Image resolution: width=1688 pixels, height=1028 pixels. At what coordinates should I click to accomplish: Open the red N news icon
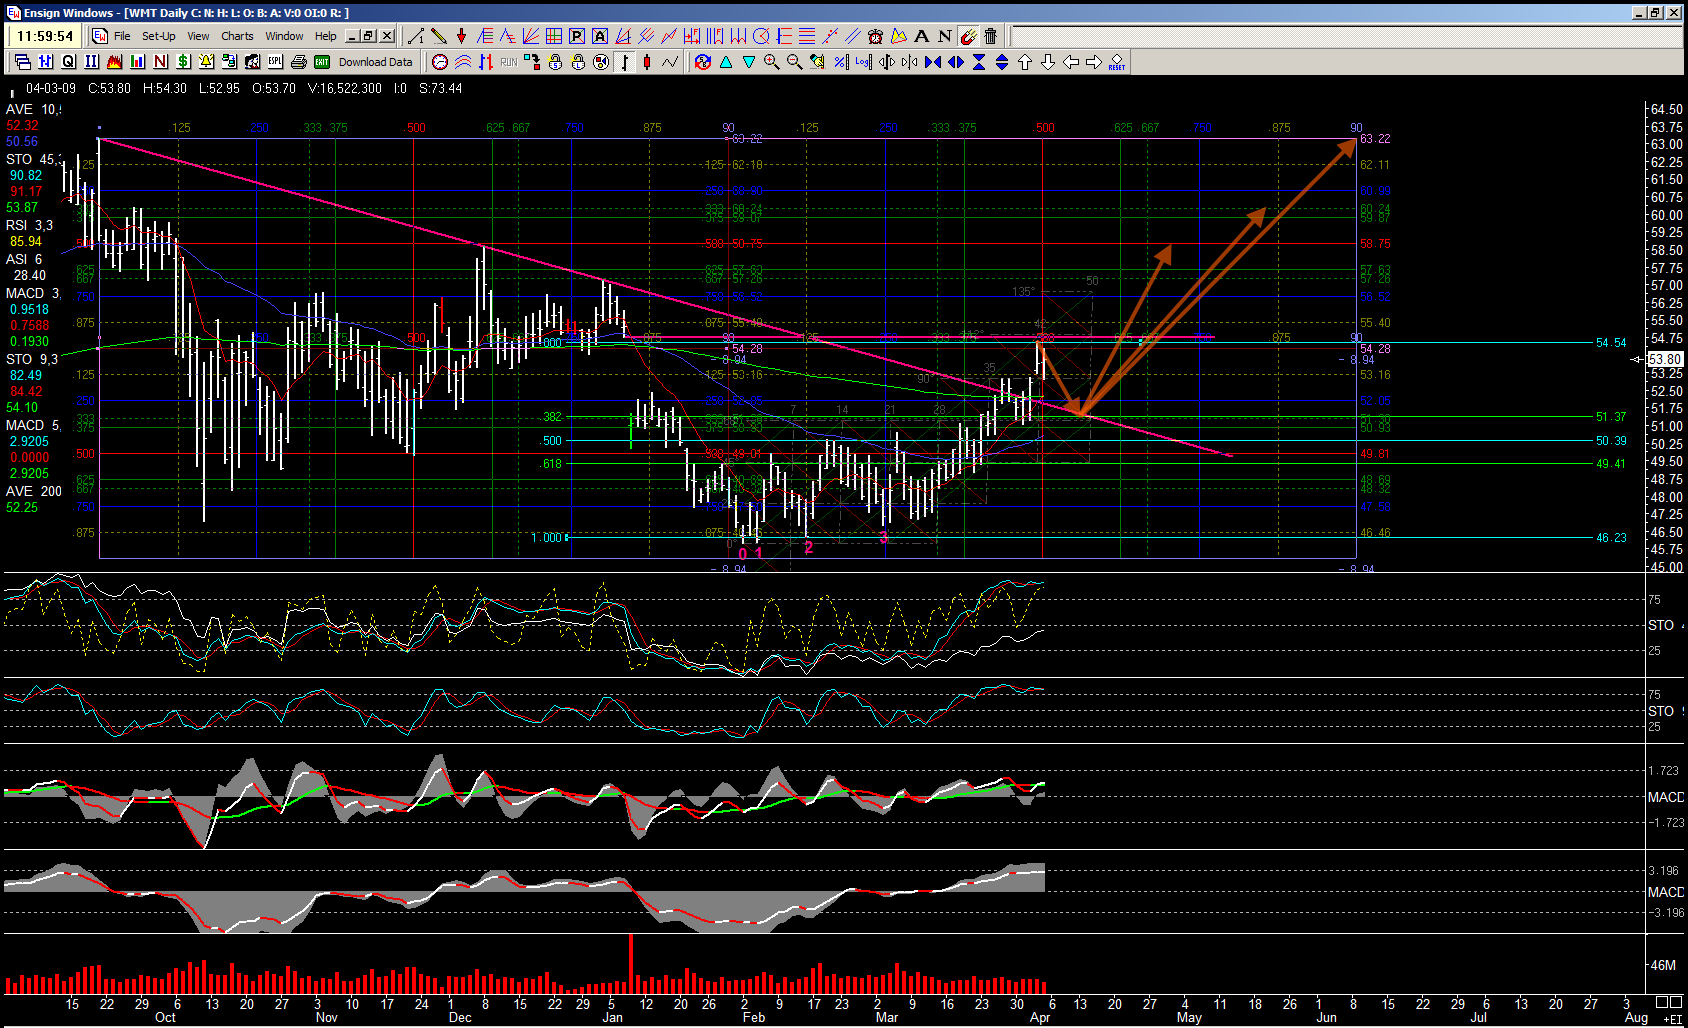coord(160,62)
